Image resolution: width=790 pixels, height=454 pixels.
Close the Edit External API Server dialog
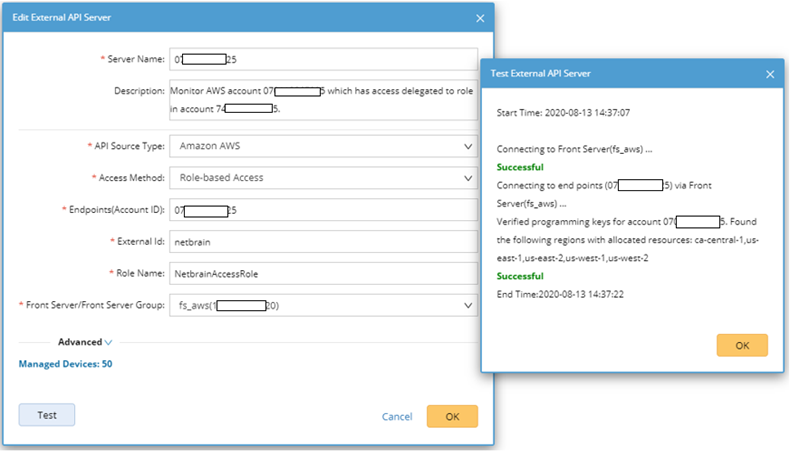tap(480, 18)
